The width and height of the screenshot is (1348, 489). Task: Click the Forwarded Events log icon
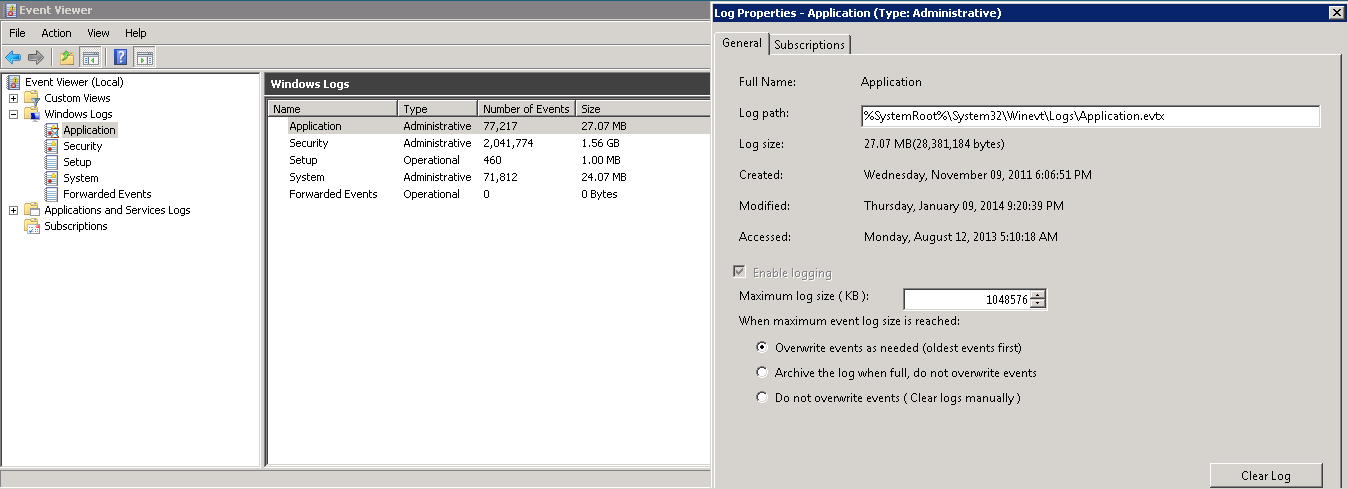click(52, 194)
